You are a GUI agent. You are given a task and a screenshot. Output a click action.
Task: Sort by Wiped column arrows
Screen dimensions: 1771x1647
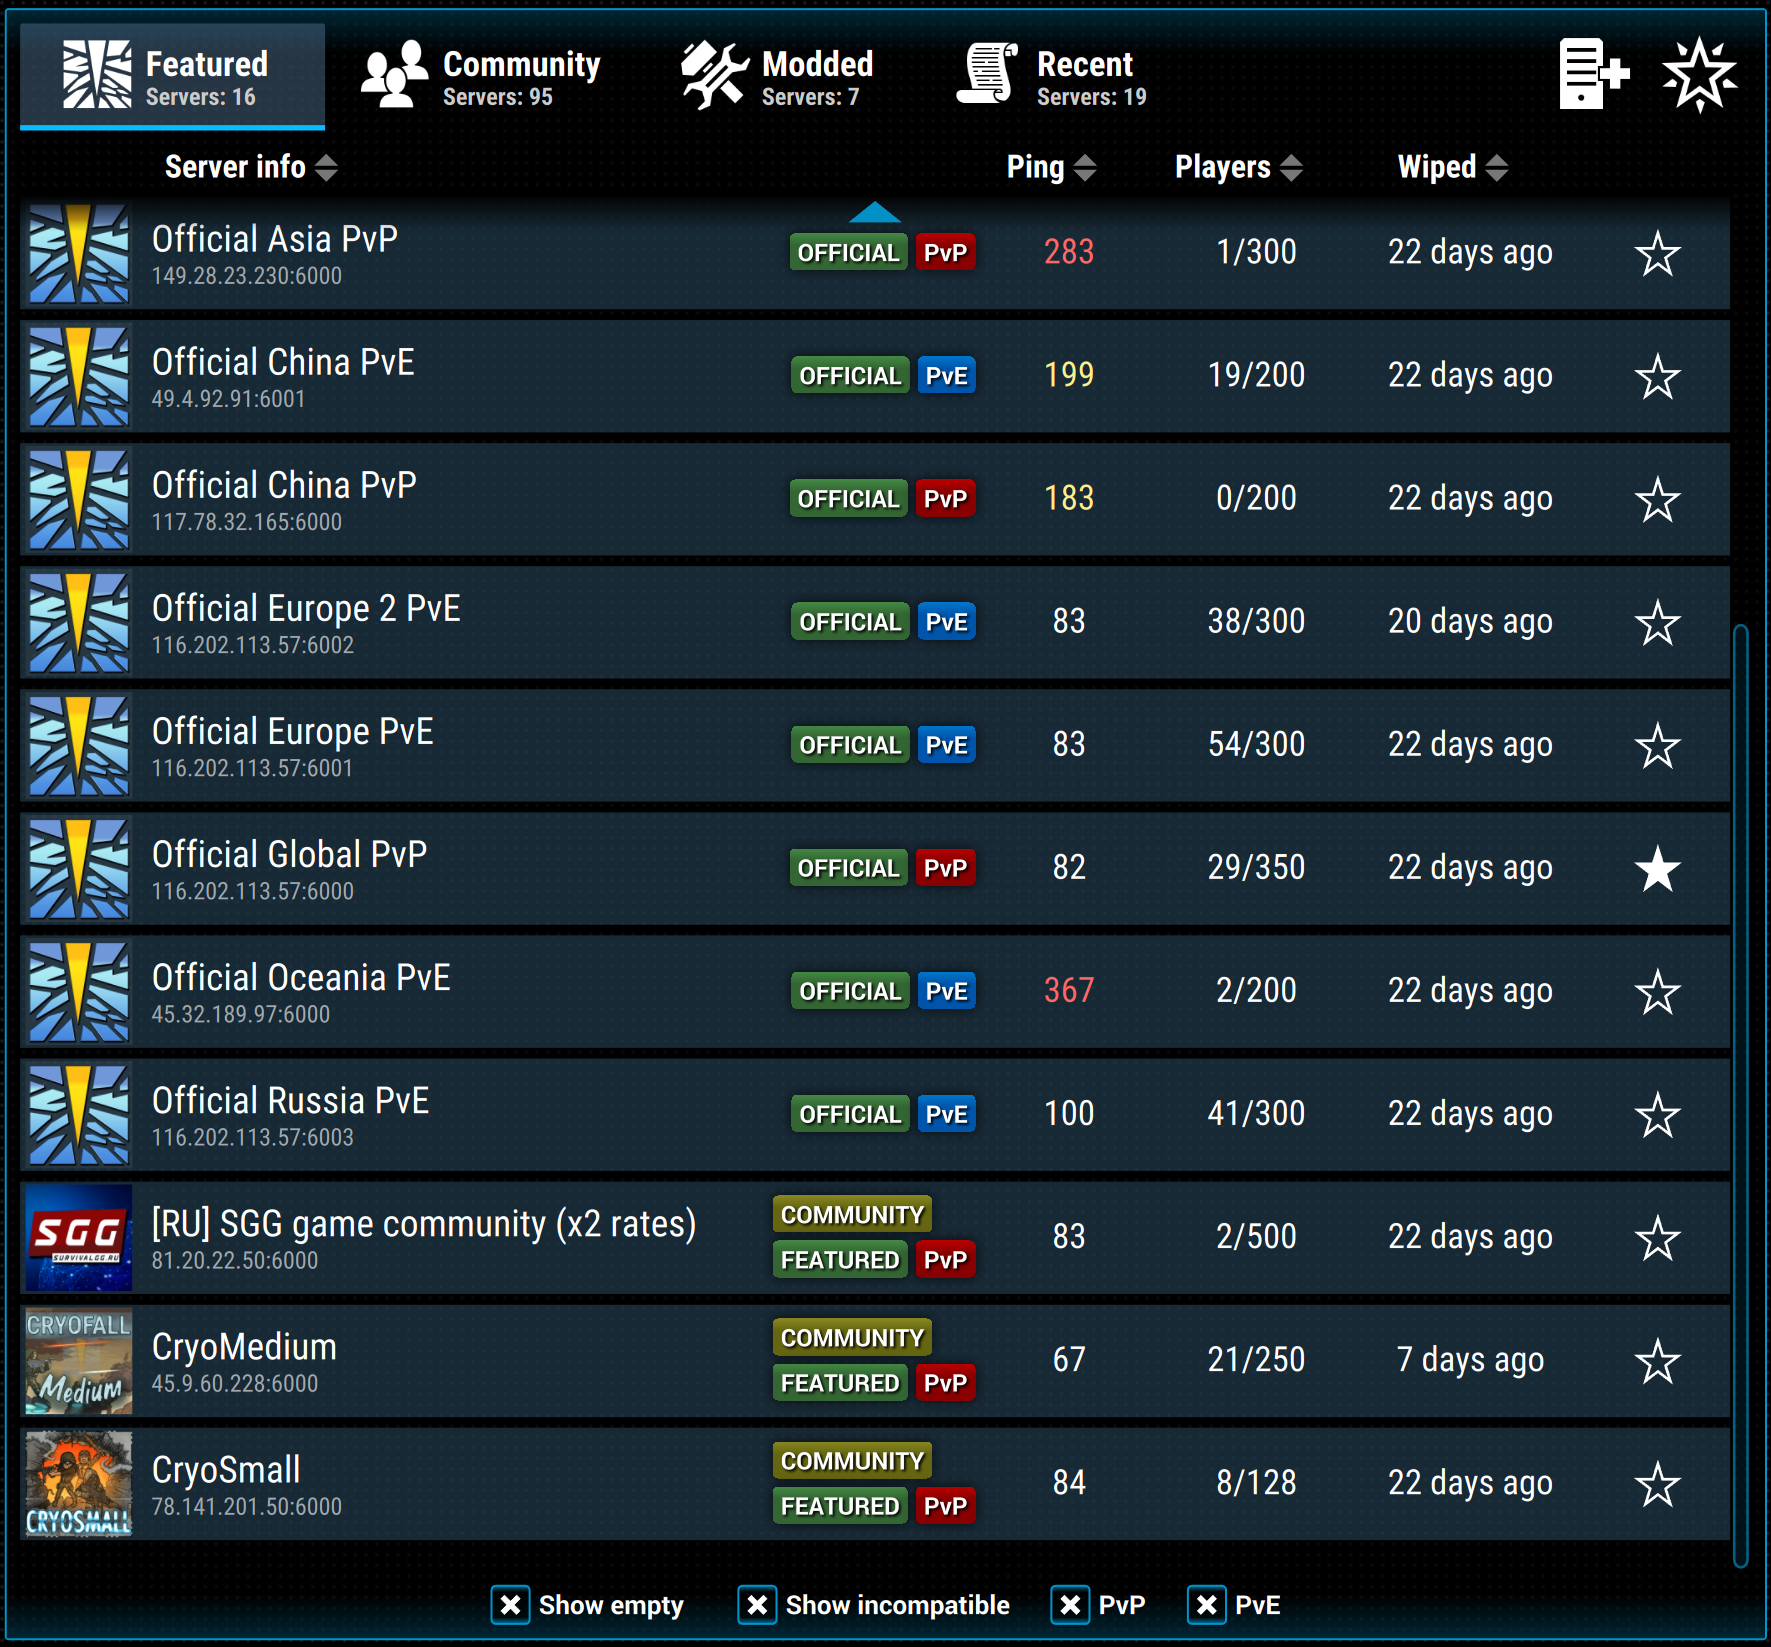(x=1496, y=168)
